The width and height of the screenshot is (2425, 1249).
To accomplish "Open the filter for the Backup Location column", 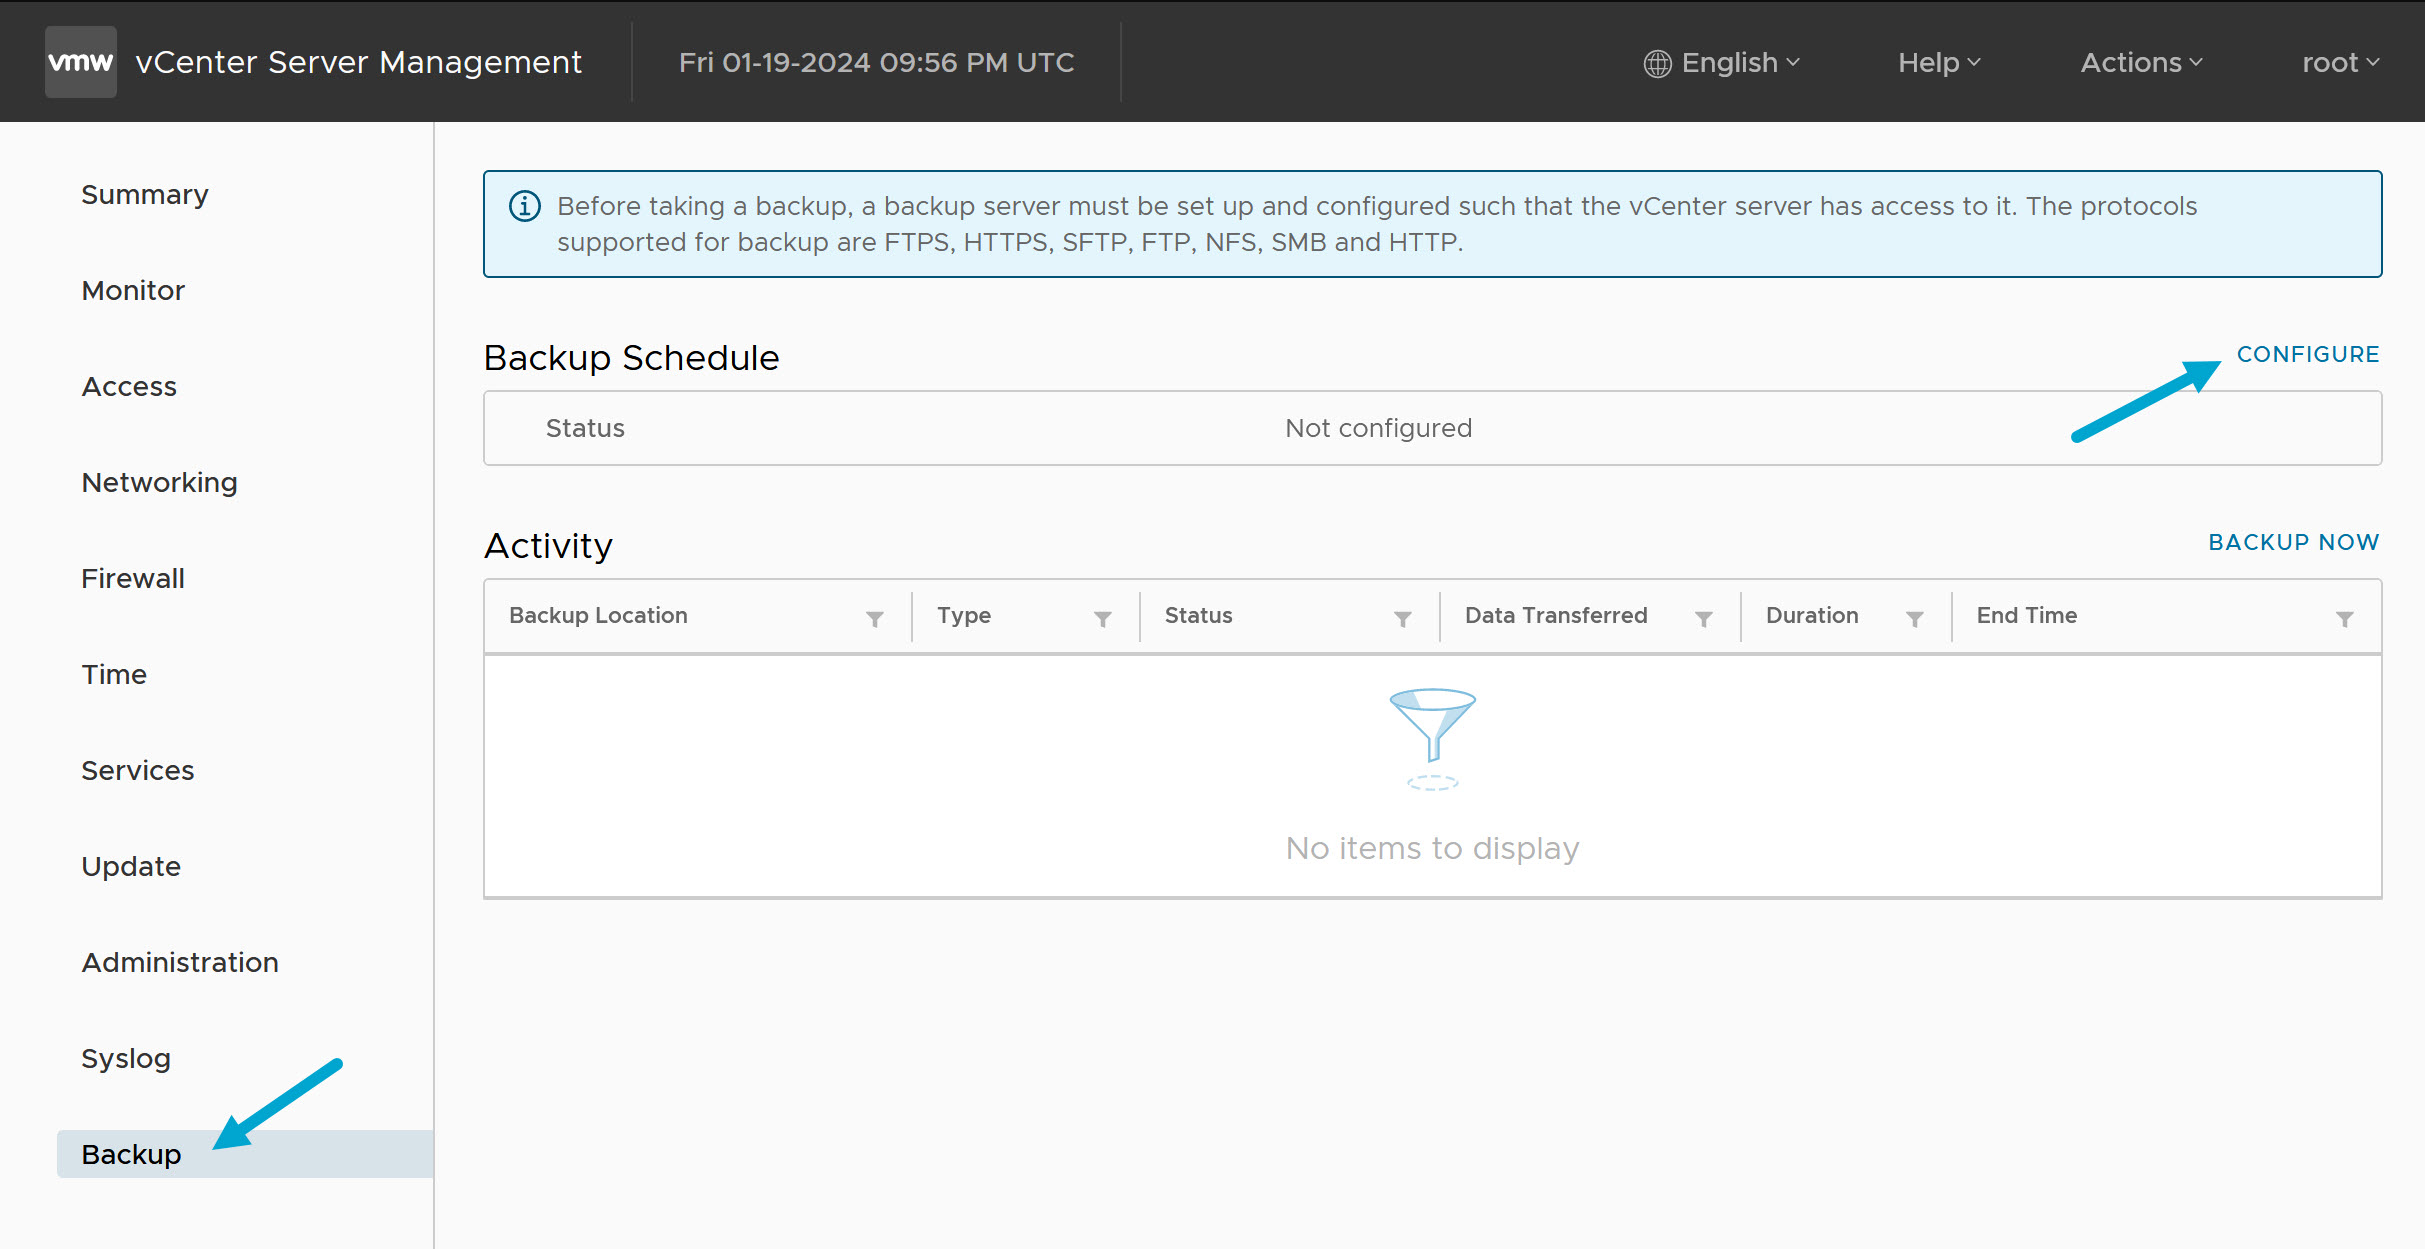I will pos(875,618).
